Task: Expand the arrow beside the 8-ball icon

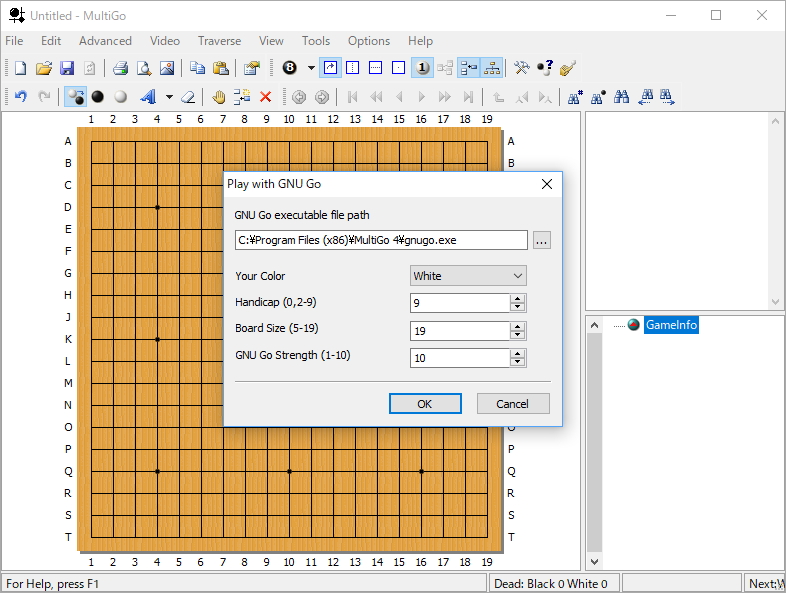Action: 311,68
